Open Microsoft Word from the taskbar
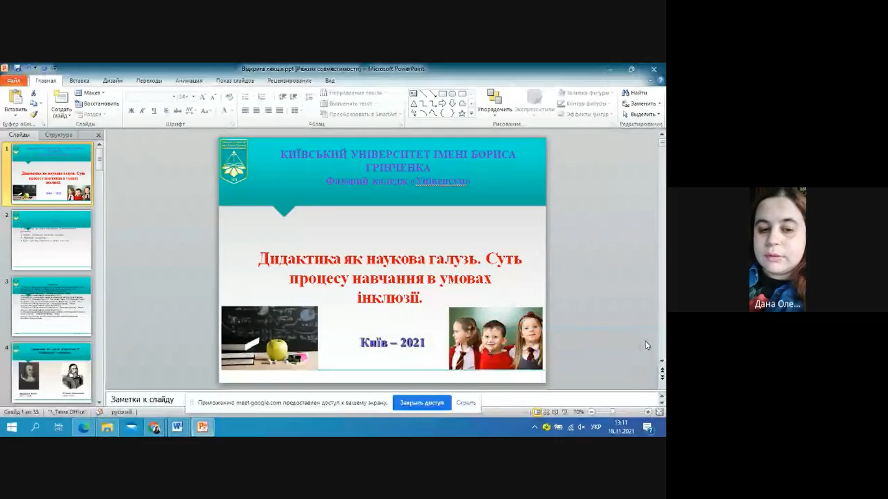888x499 pixels. point(178,427)
